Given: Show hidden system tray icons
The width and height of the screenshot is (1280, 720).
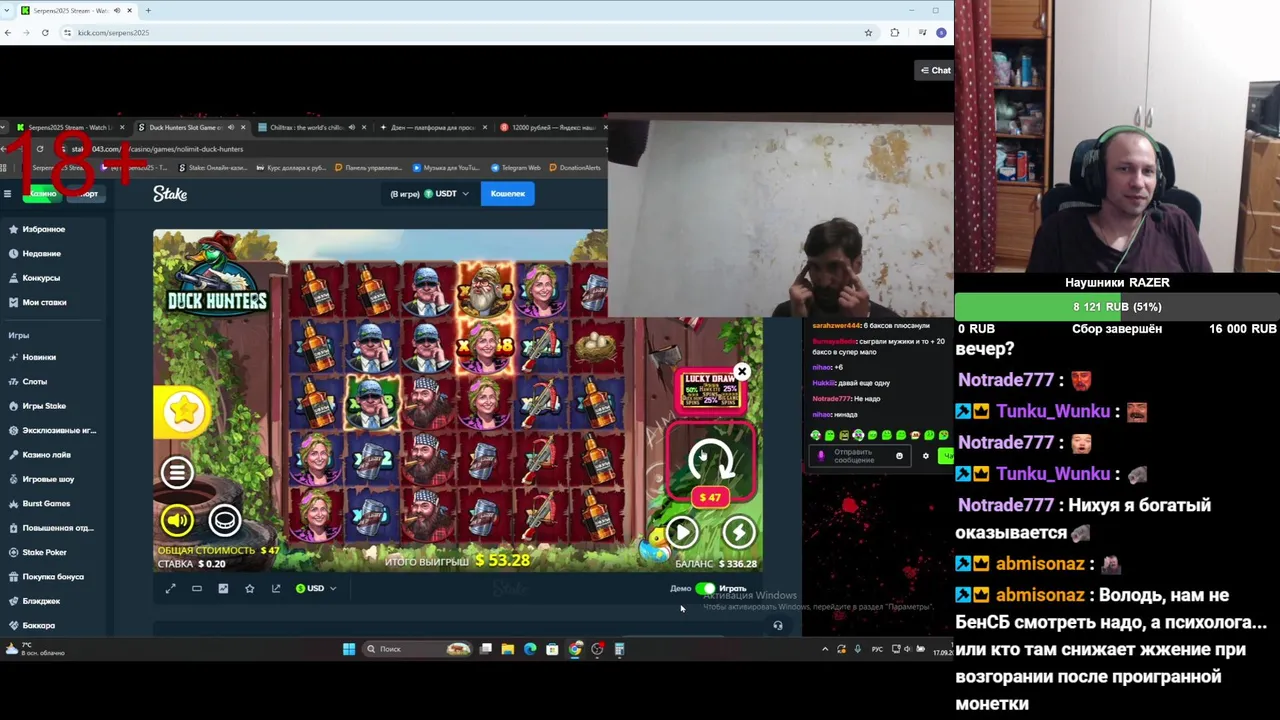Looking at the screenshot, I should [x=825, y=649].
